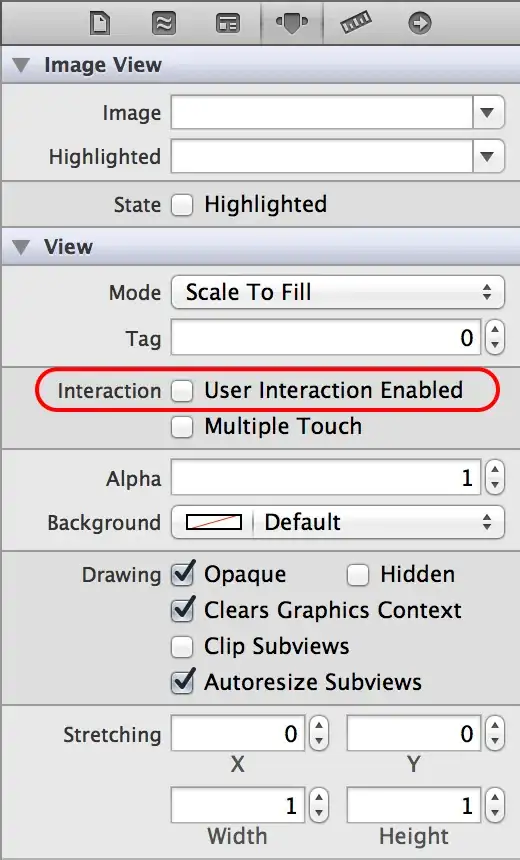Toggle the Clip Subviews checkbox
The image size is (520, 860).
pyautogui.click(x=182, y=647)
